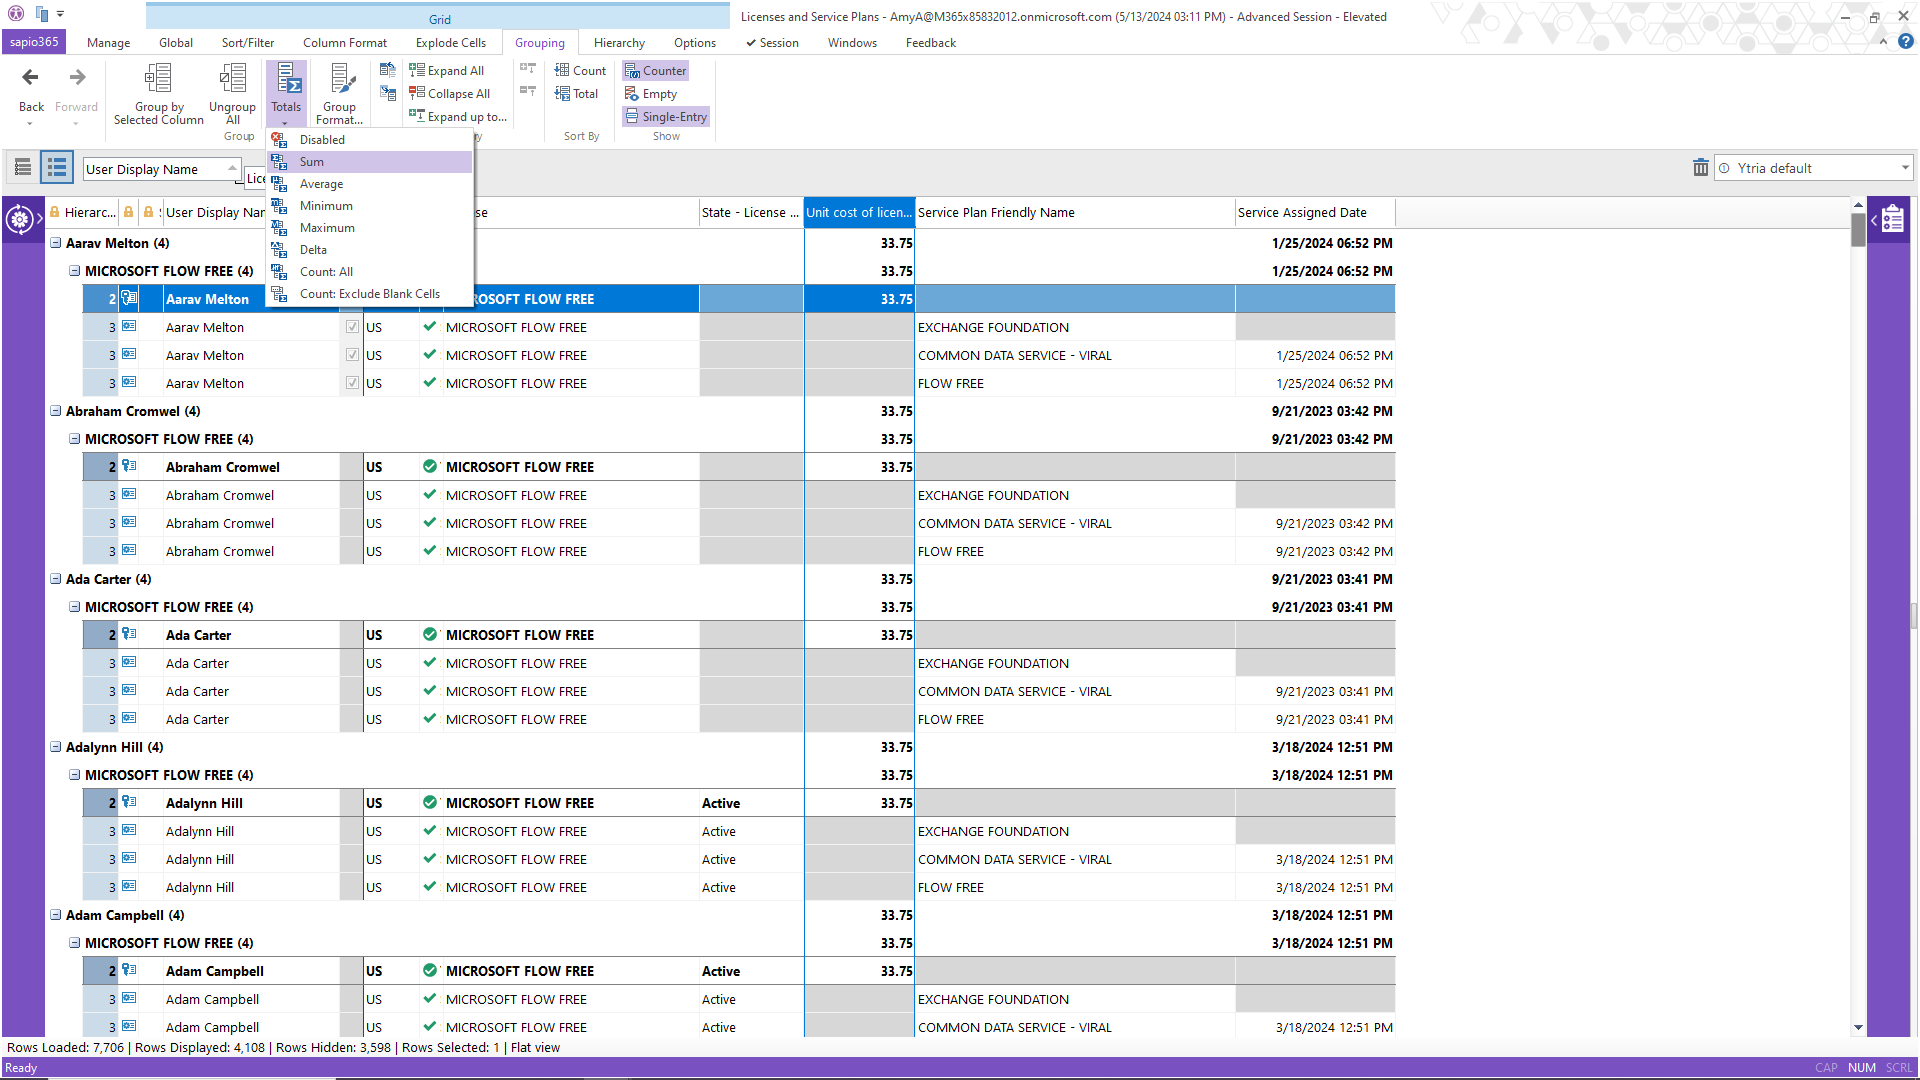This screenshot has height=1080, width=1920.
Task: Click the Group Format brush icon
Action: click(x=341, y=78)
